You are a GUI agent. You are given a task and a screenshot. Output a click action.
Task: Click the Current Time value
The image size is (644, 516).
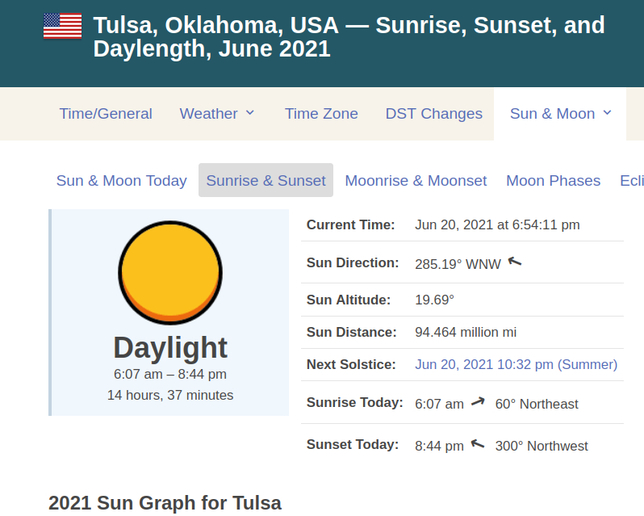pos(497,225)
